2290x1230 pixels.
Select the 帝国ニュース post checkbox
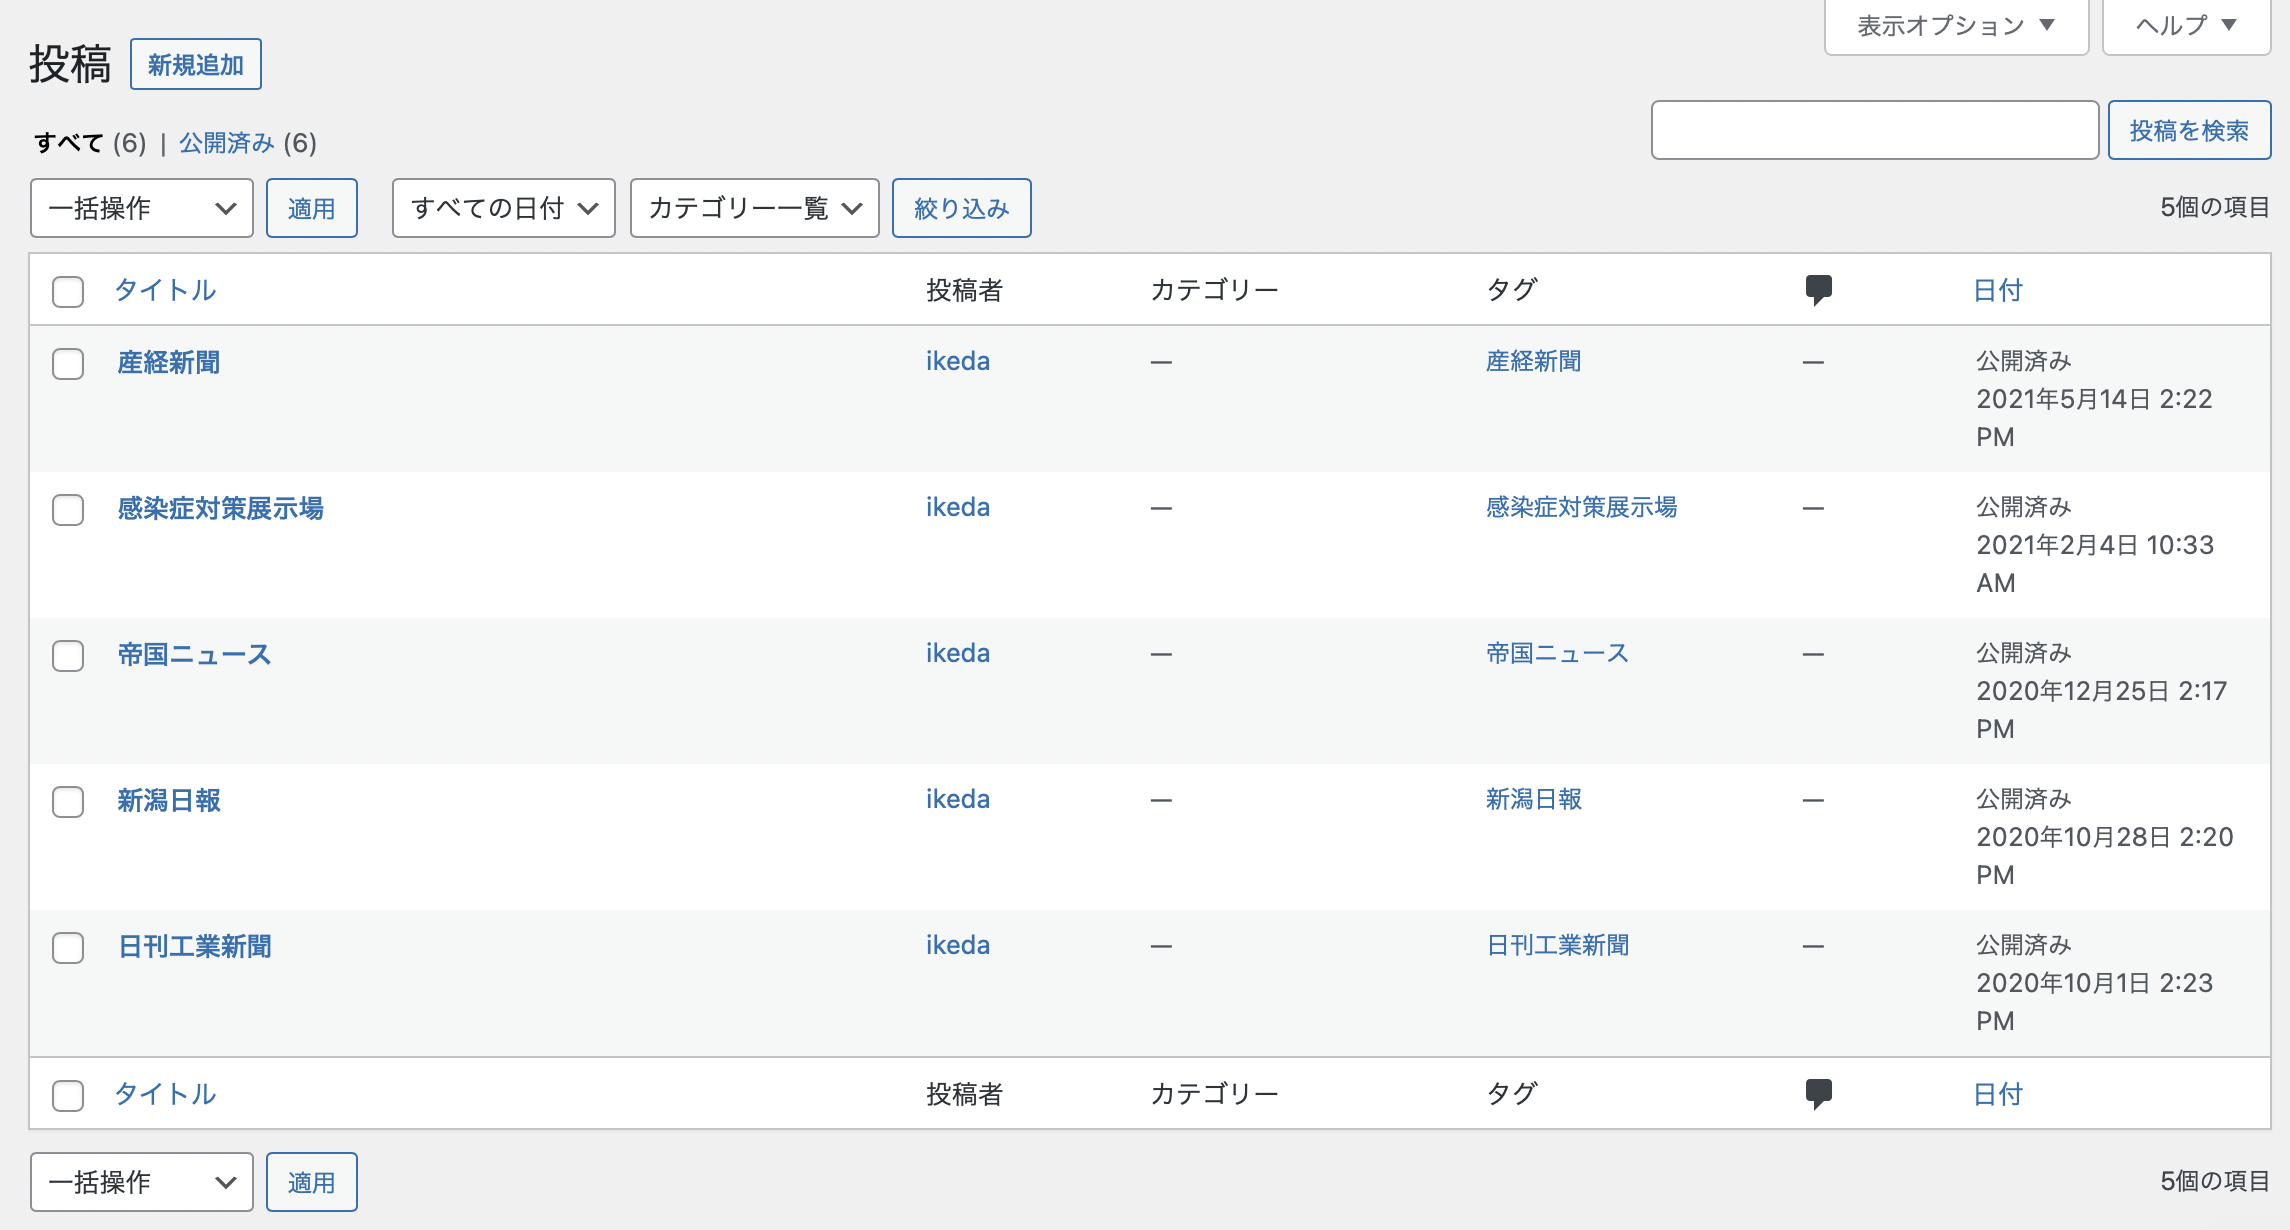click(x=68, y=656)
